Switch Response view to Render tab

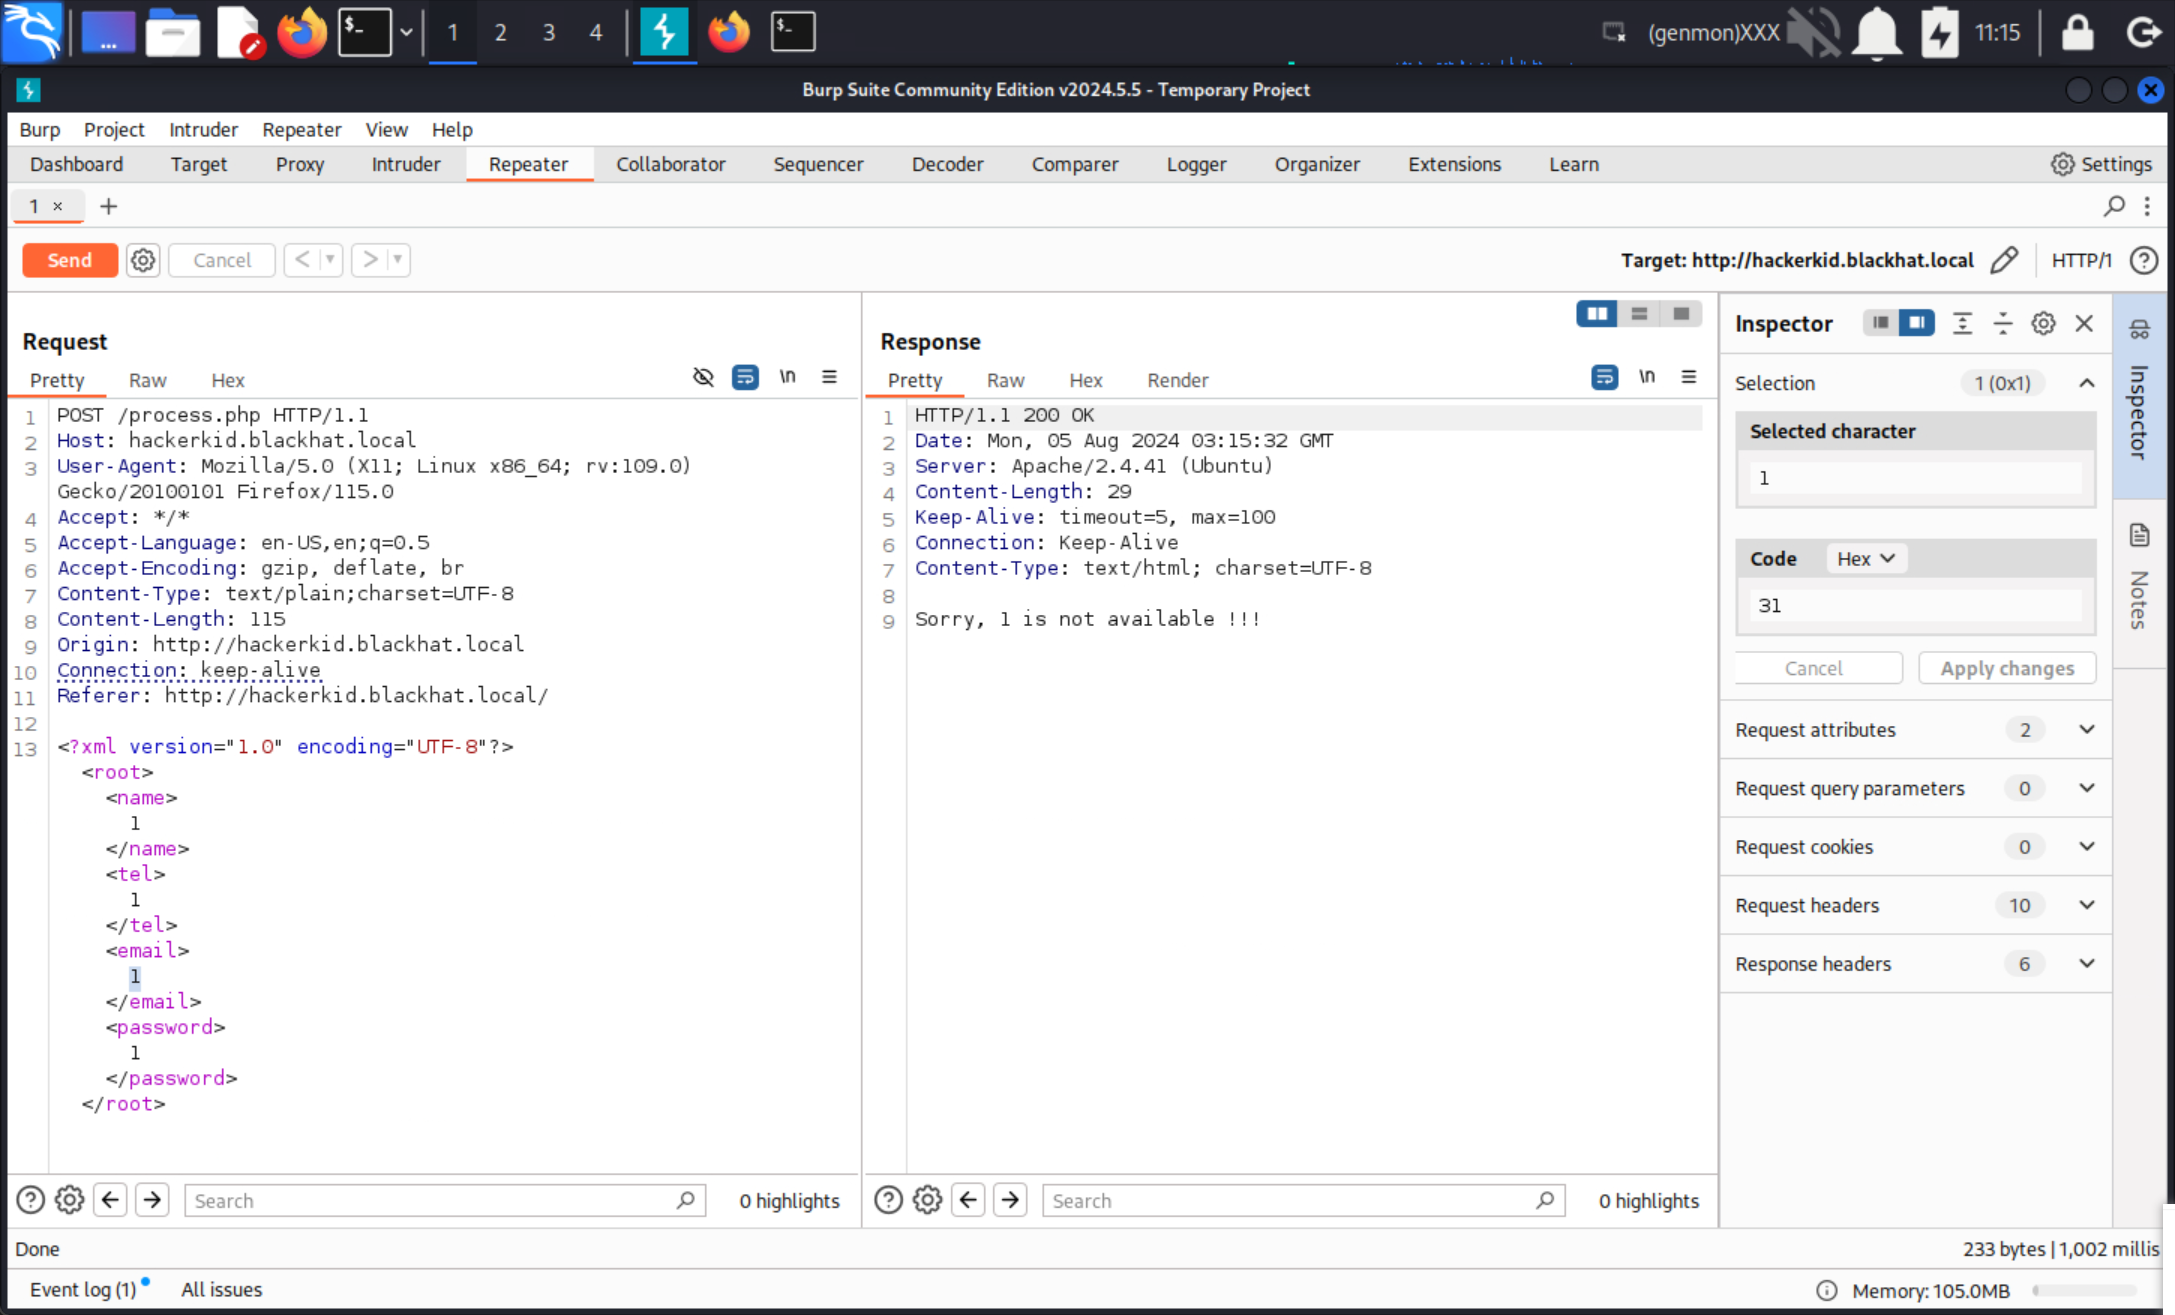1177,380
